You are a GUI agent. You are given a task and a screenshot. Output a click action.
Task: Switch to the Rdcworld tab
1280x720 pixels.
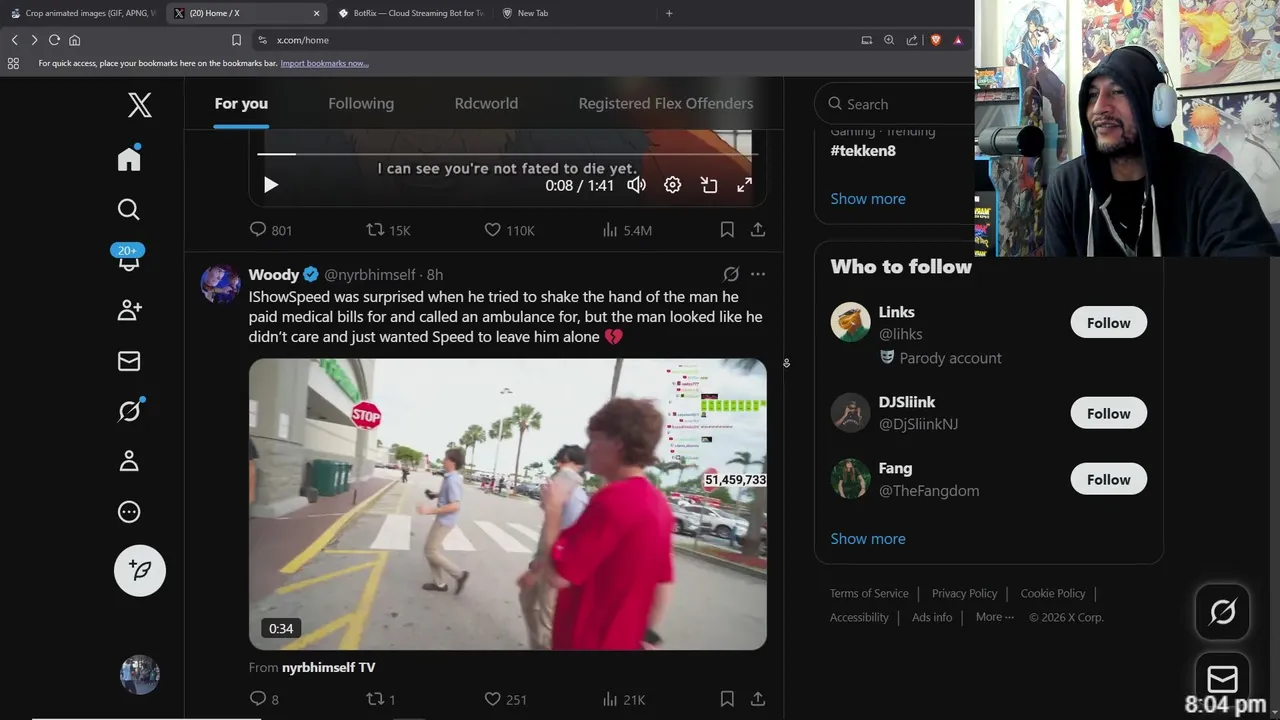pos(486,104)
